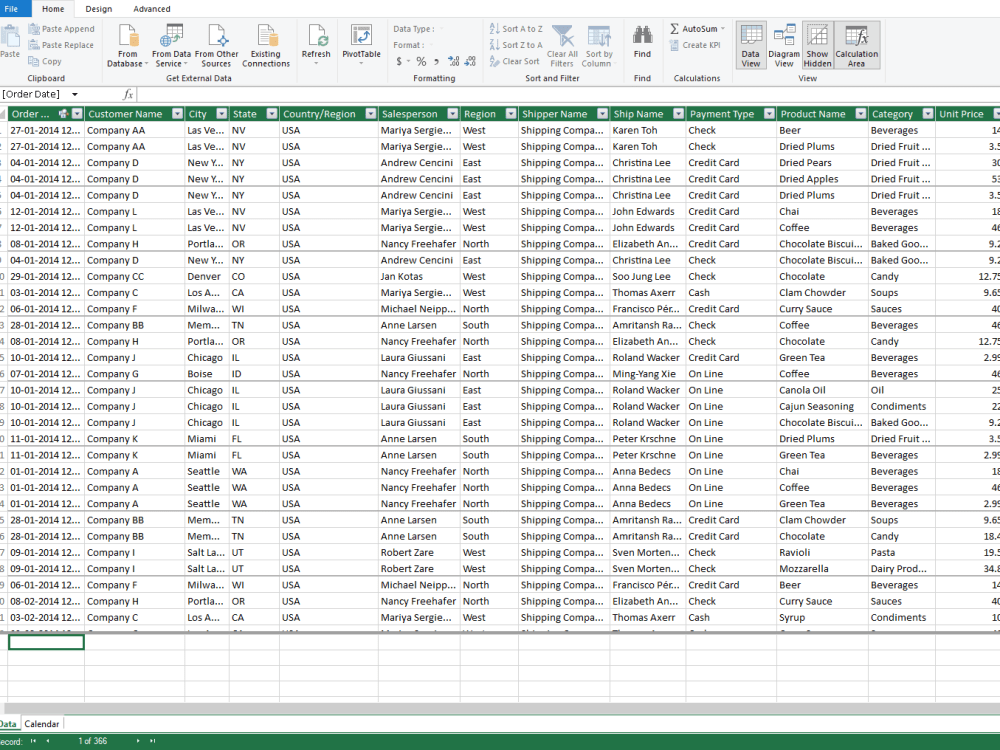This screenshot has width=1000, height=750.
Task: Open Salesperson filter dropdown
Action: 453,114
